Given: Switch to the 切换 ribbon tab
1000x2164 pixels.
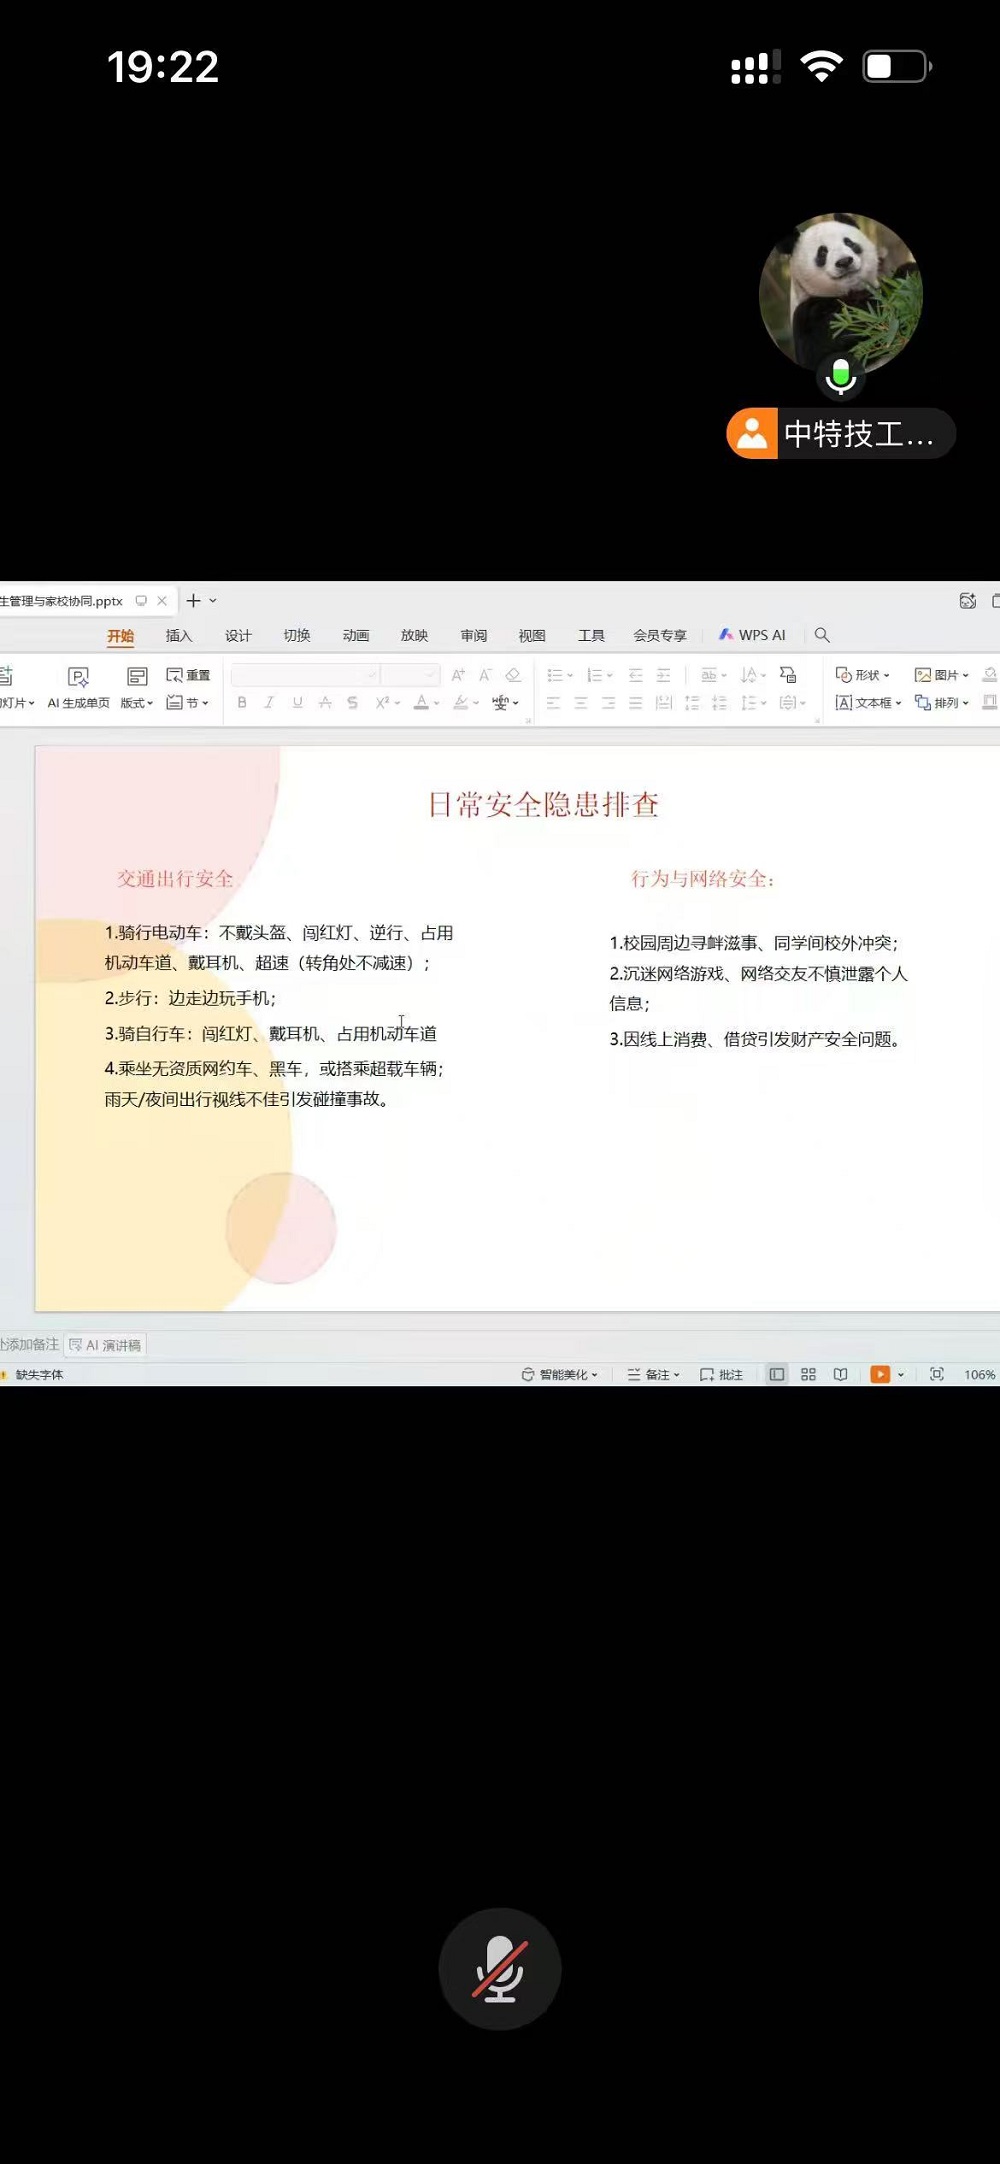Looking at the screenshot, I should pyautogui.click(x=297, y=635).
